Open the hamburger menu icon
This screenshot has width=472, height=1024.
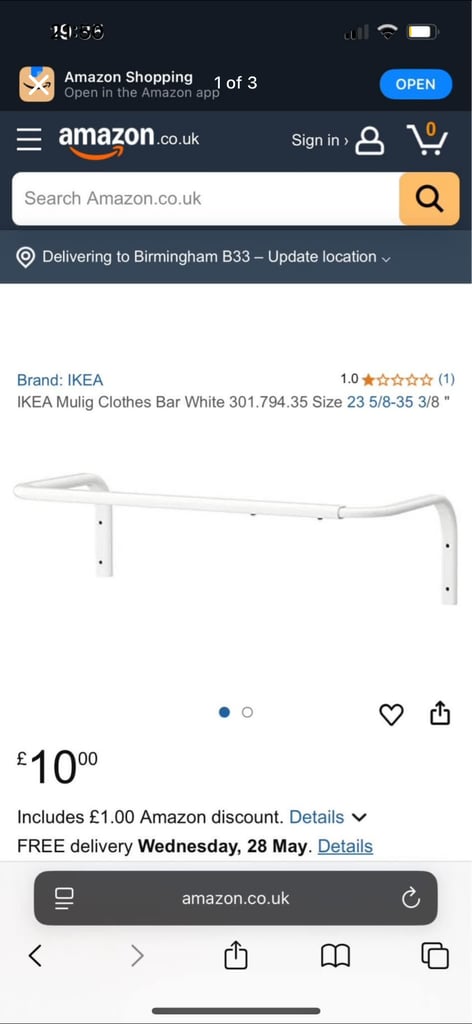[x=29, y=139]
